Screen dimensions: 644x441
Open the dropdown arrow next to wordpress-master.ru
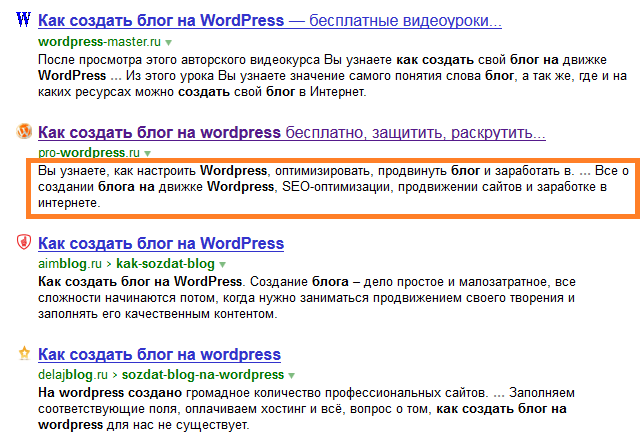coord(168,42)
